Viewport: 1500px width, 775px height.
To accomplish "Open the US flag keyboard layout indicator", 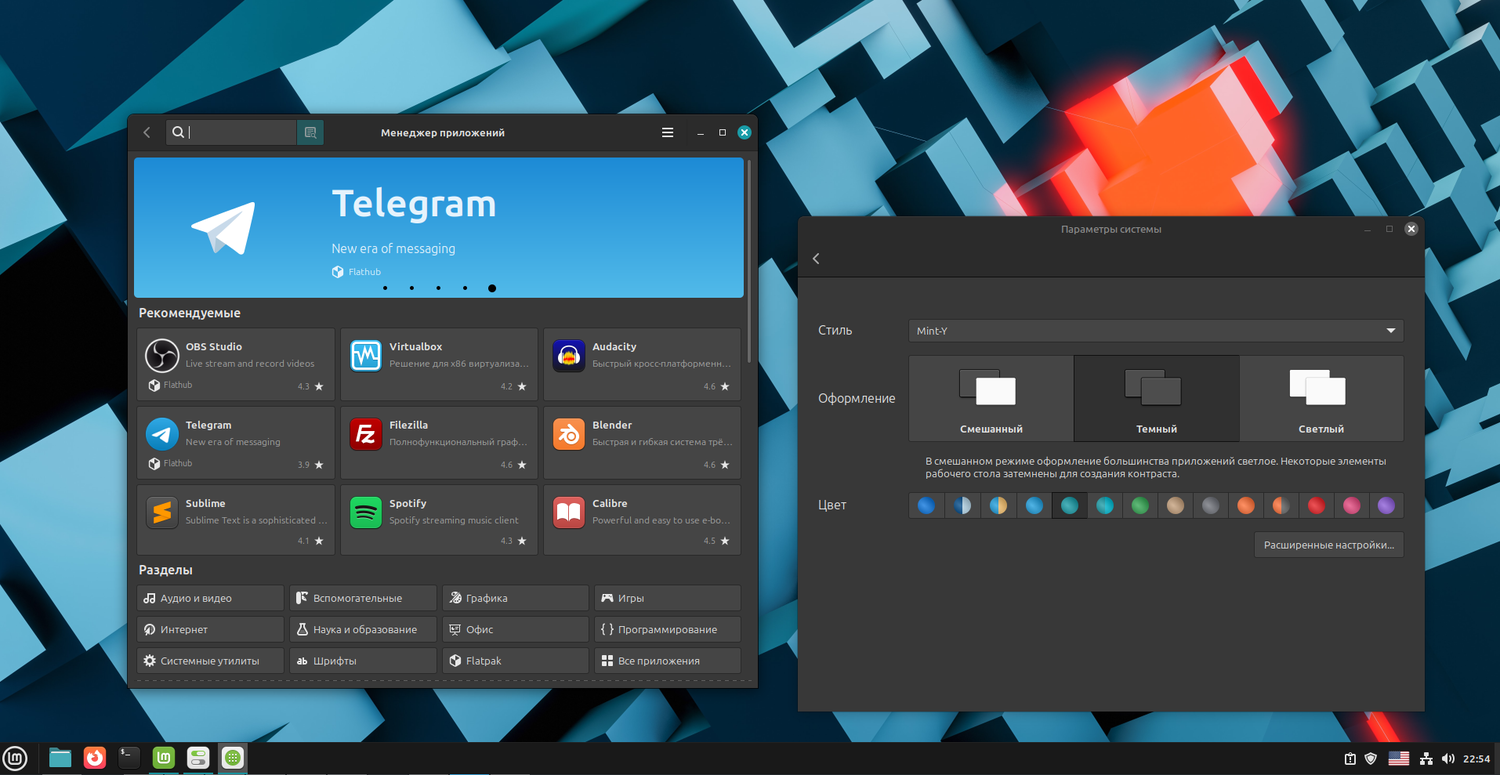I will 1399,759.
